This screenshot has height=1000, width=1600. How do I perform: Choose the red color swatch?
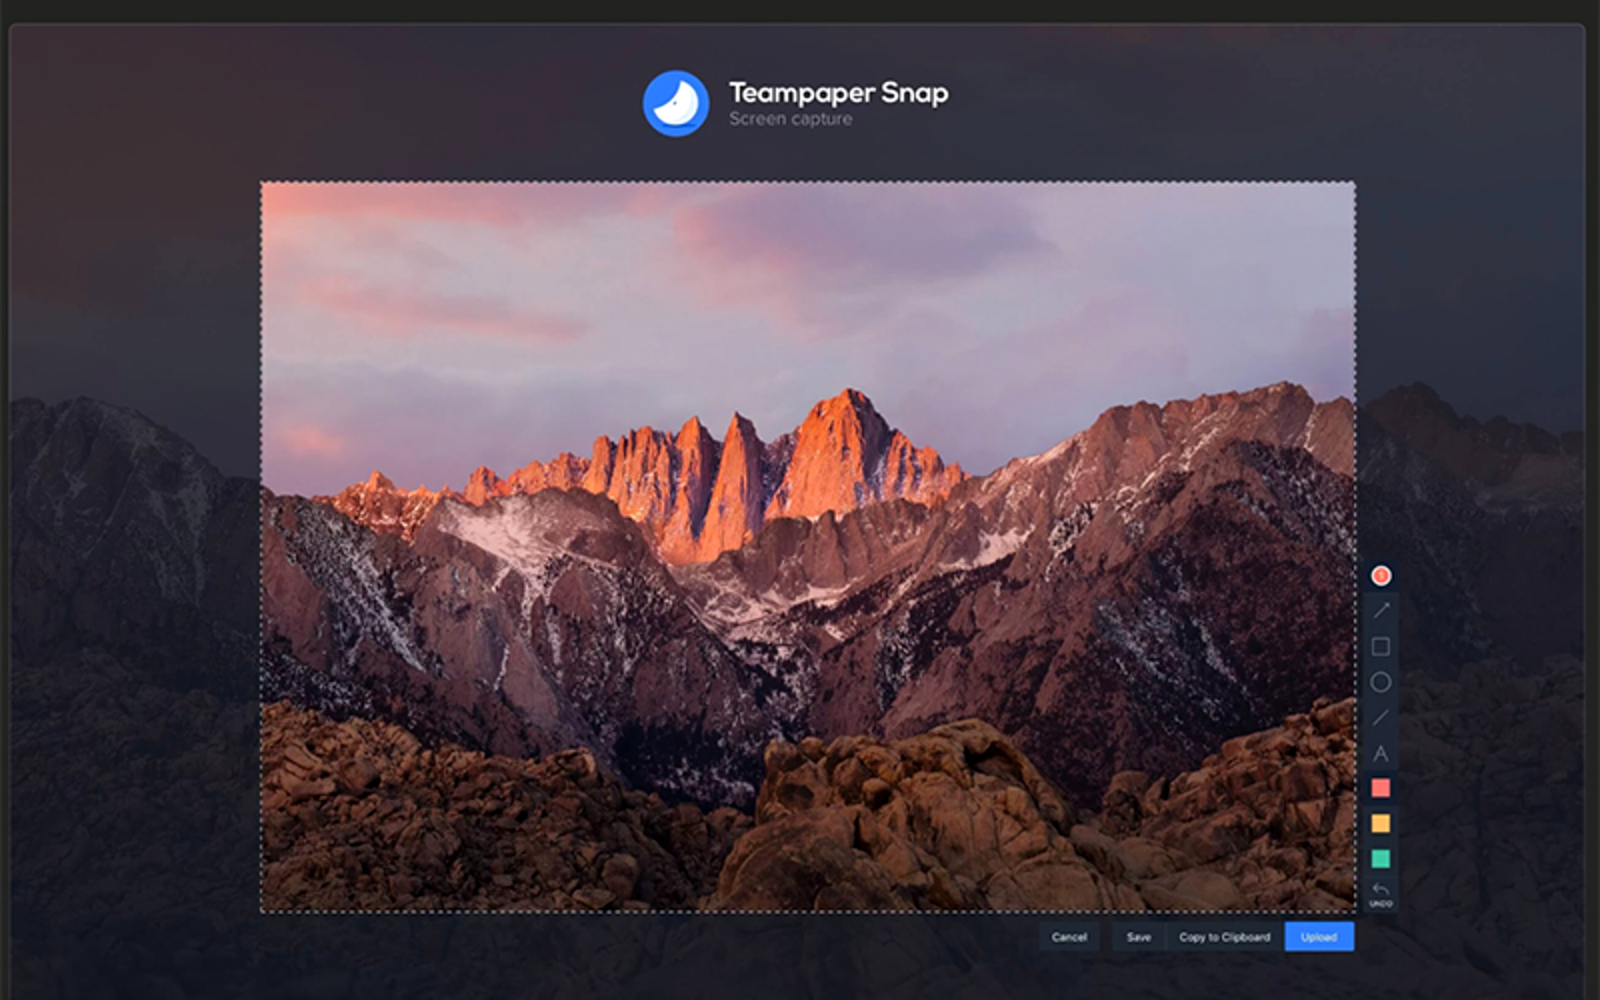[1381, 788]
